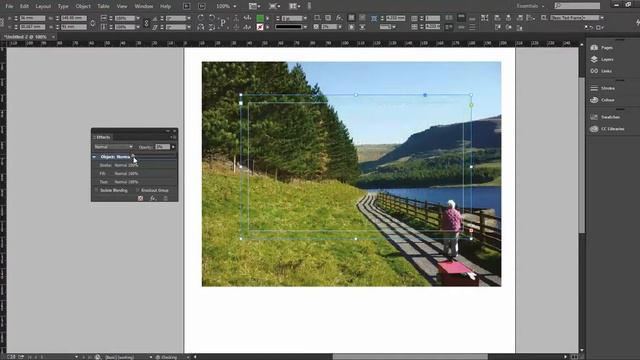Open the Swatches panel

point(605,117)
